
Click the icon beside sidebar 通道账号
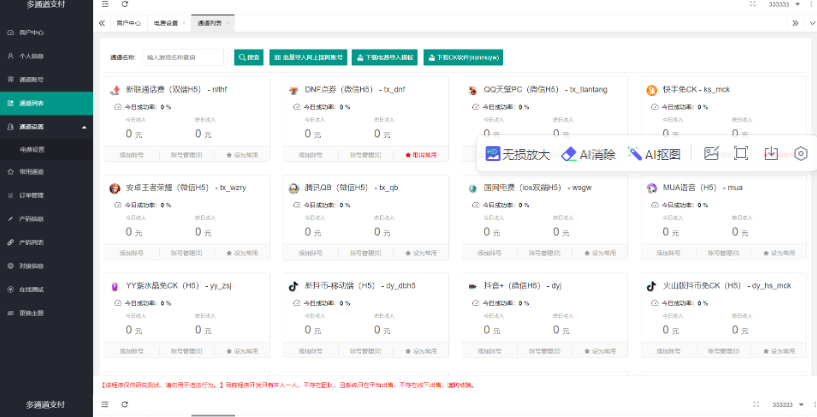10,79
